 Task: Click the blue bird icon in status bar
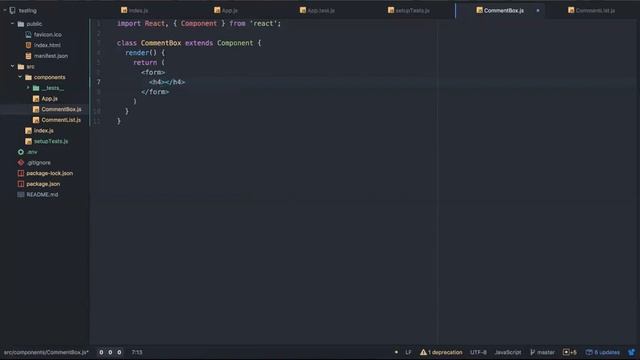pyautogui.click(x=631, y=352)
